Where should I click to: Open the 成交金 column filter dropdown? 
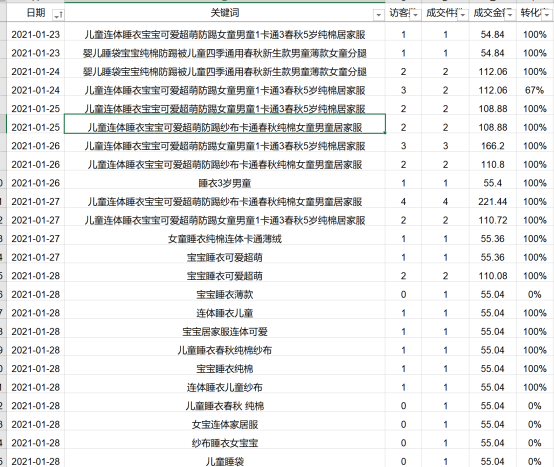point(509,15)
